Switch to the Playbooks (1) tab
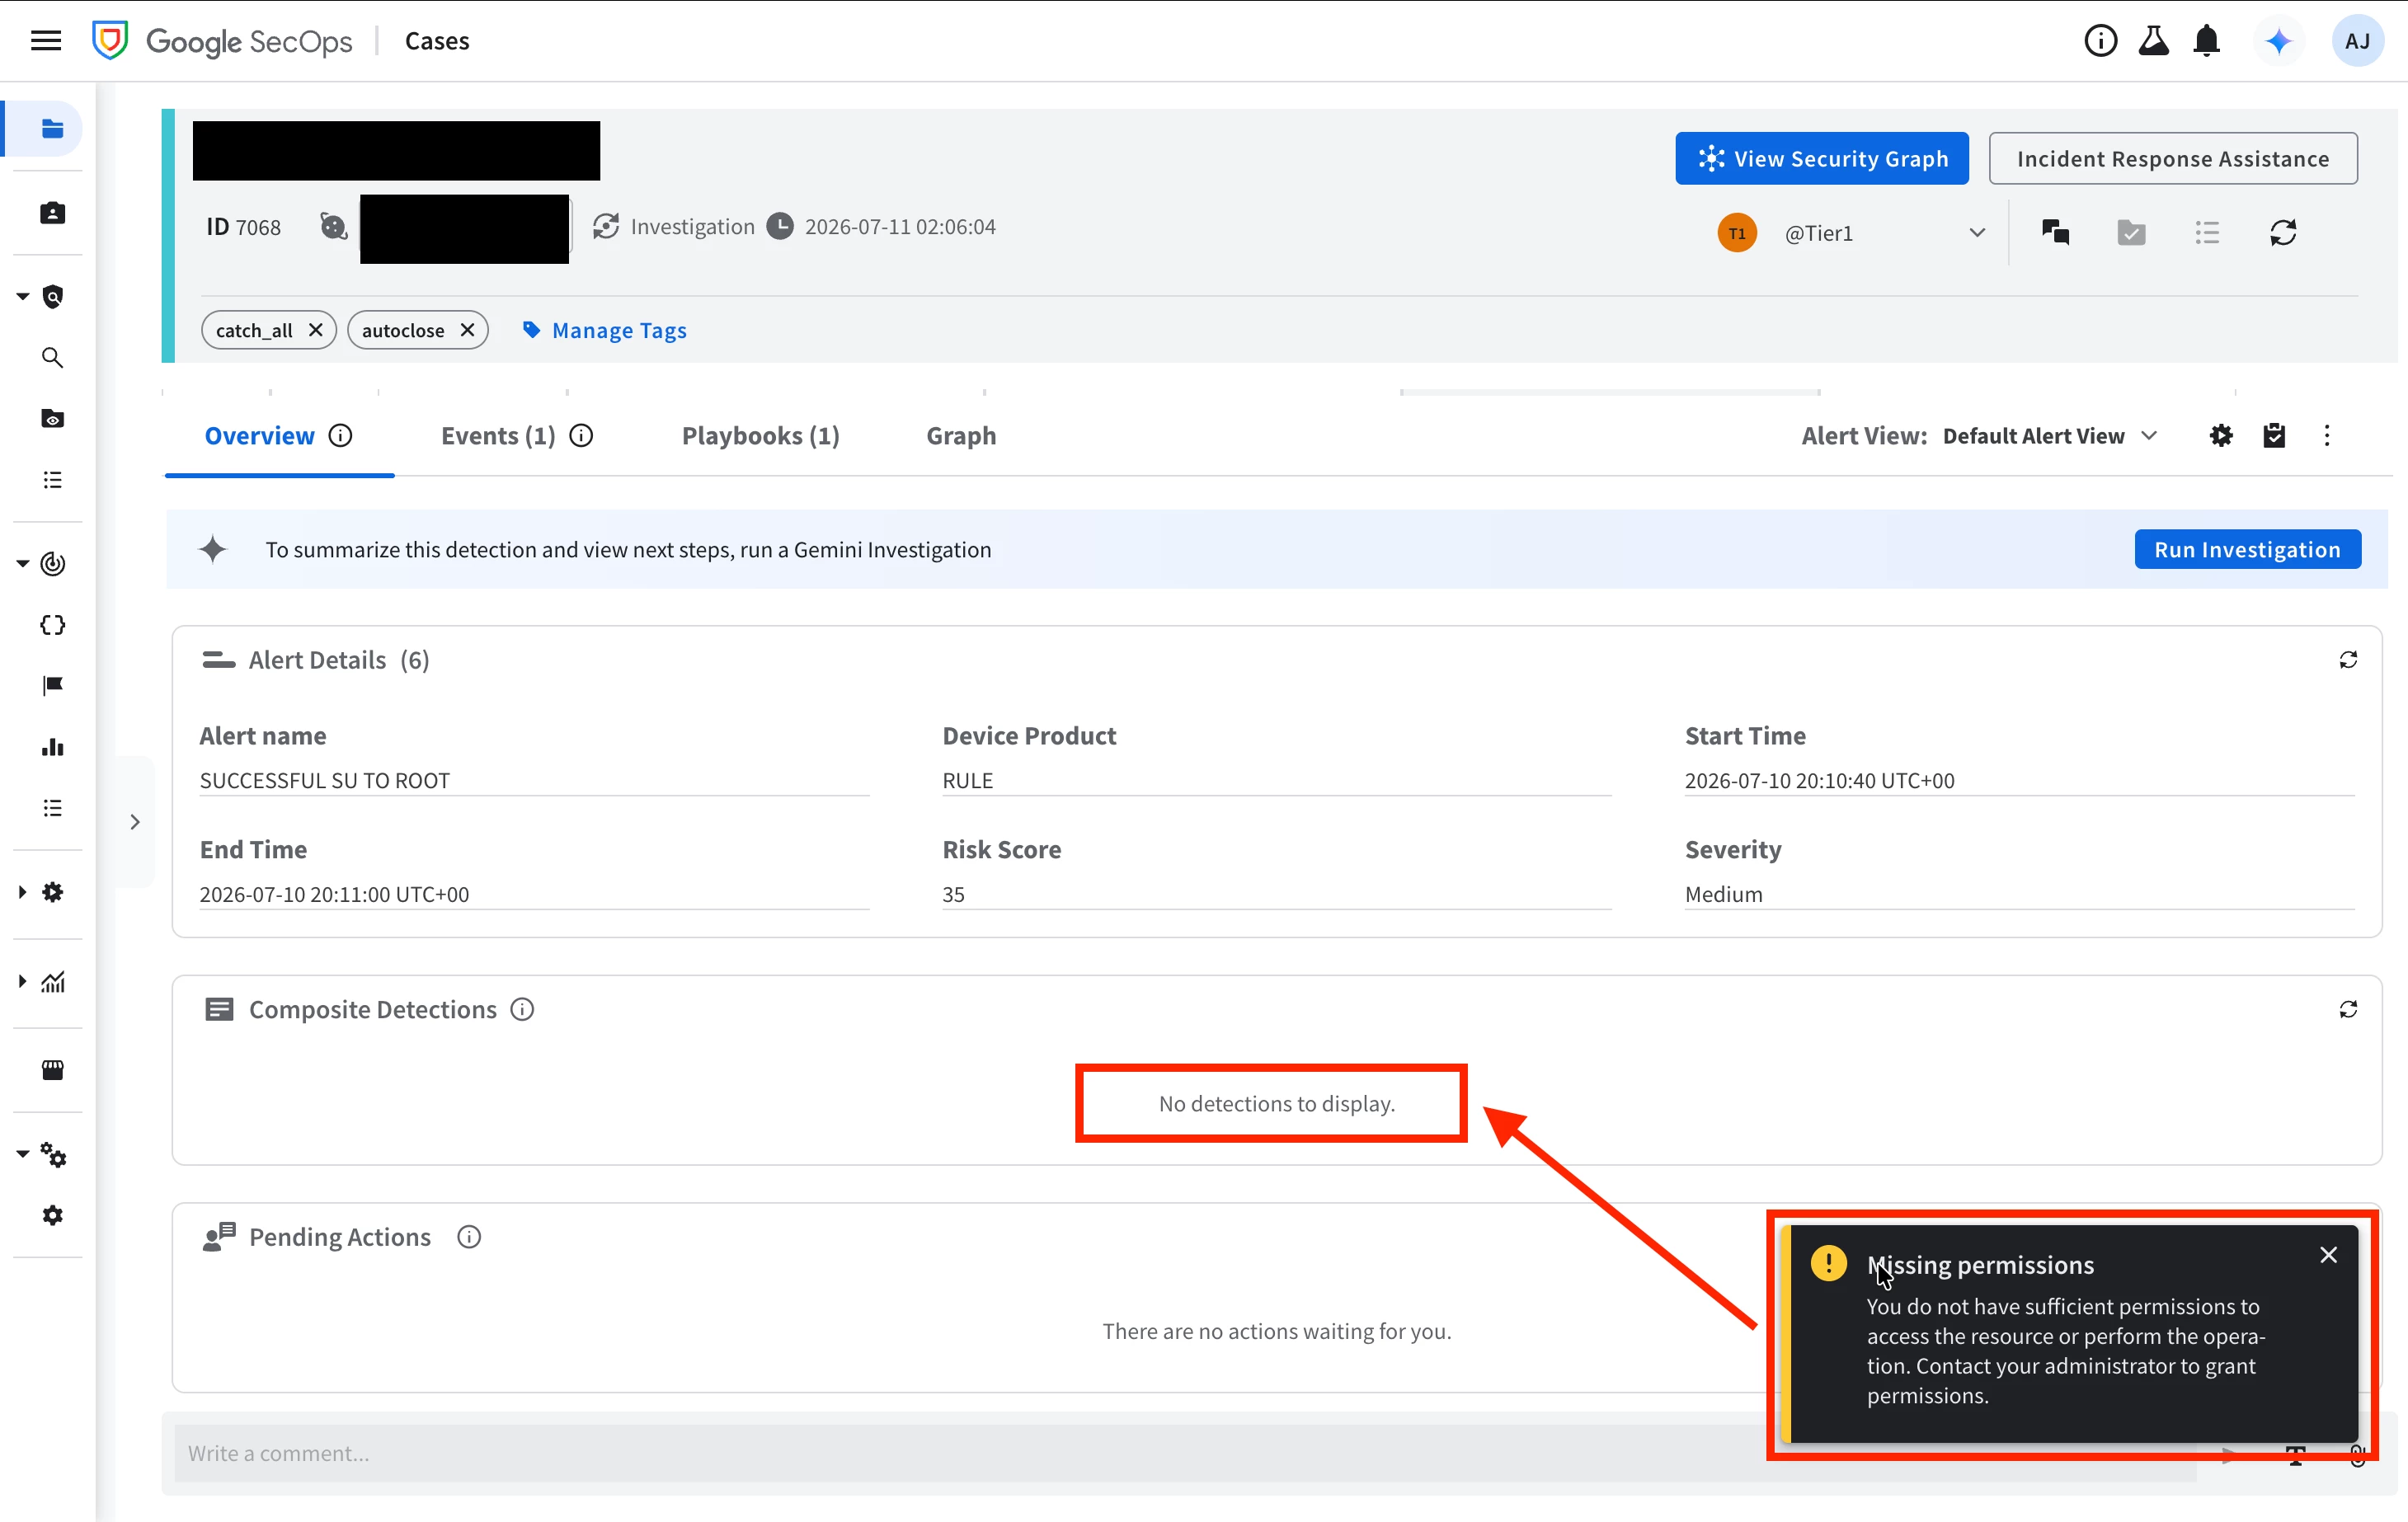The height and width of the screenshot is (1522, 2408). point(760,436)
